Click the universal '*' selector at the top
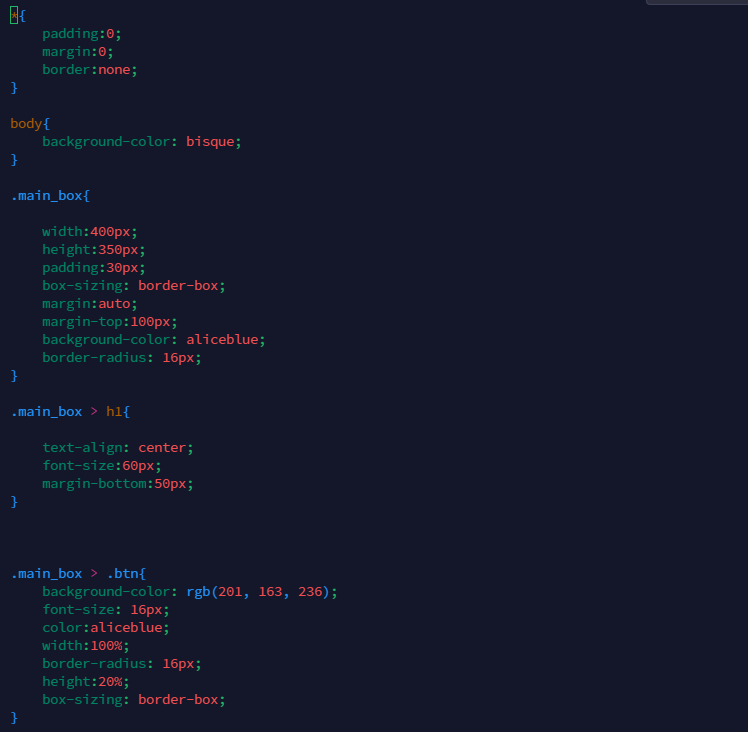This screenshot has width=748, height=732. pyautogui.click(x=14, y=16)
